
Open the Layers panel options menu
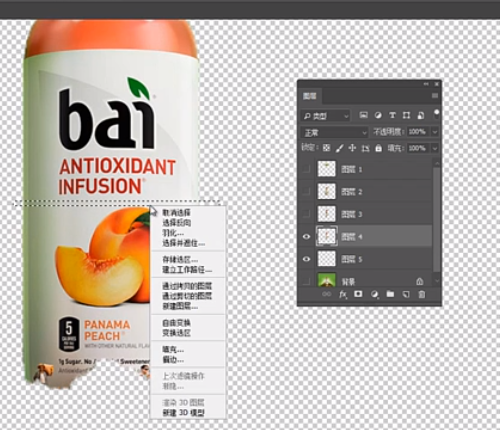point(435,96)
